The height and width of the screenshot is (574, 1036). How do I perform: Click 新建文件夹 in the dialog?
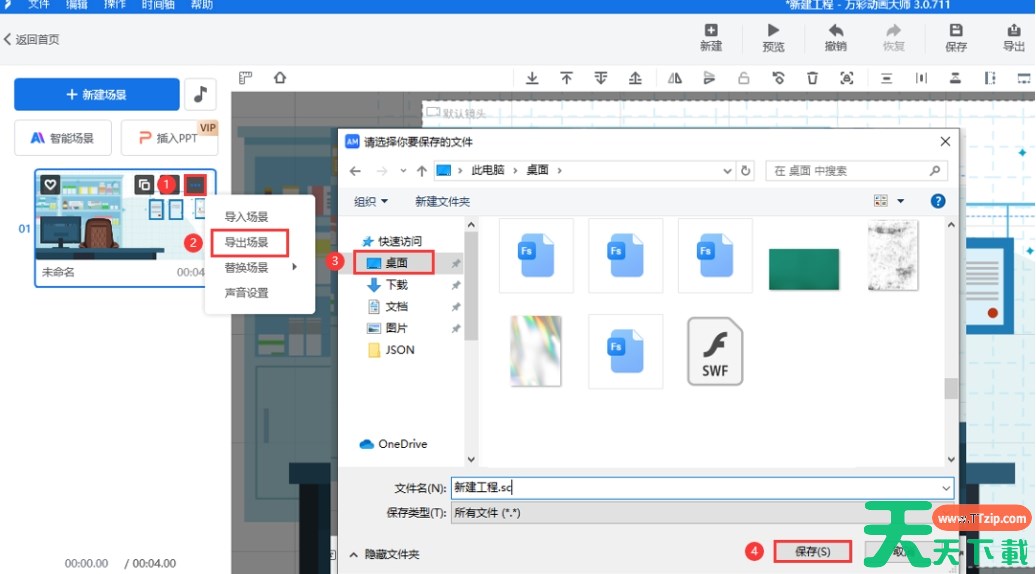point(442,201)
